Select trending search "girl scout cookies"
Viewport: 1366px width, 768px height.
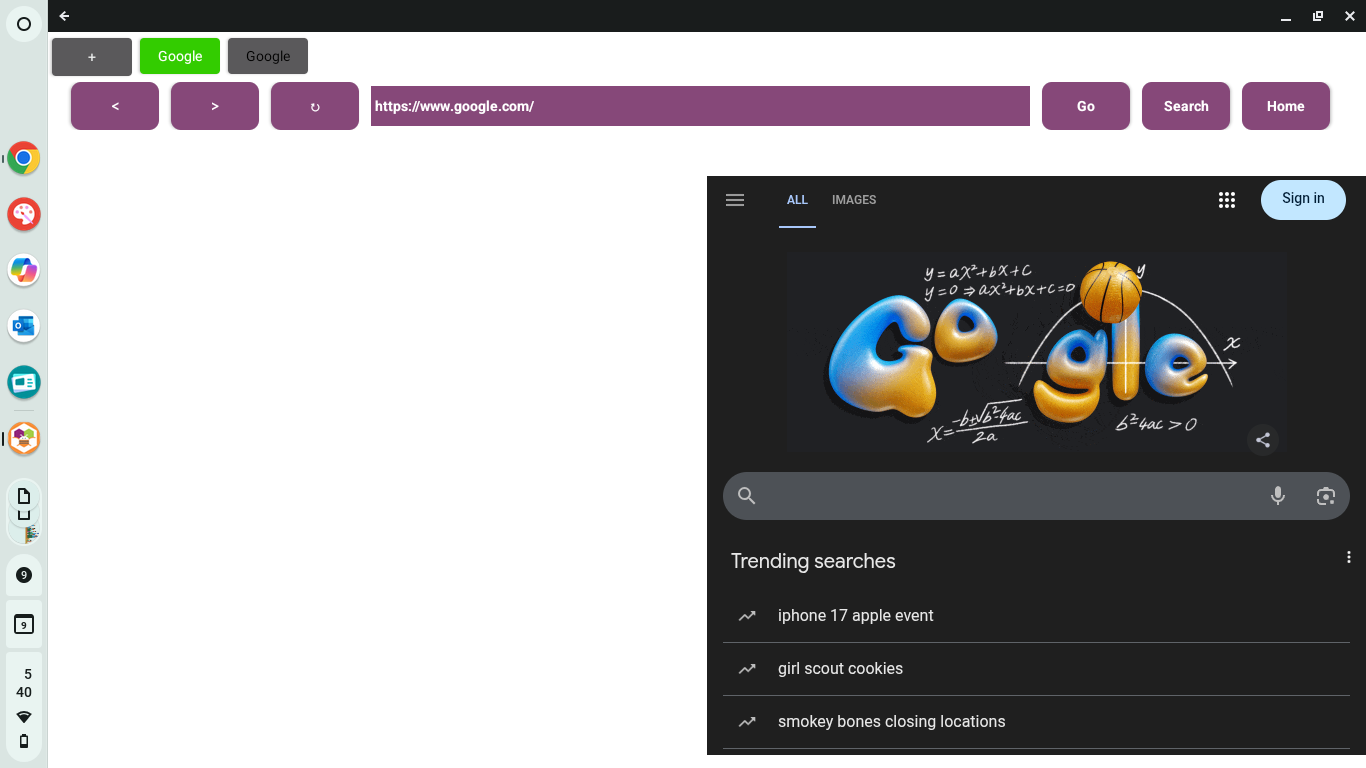pos(840,669)
